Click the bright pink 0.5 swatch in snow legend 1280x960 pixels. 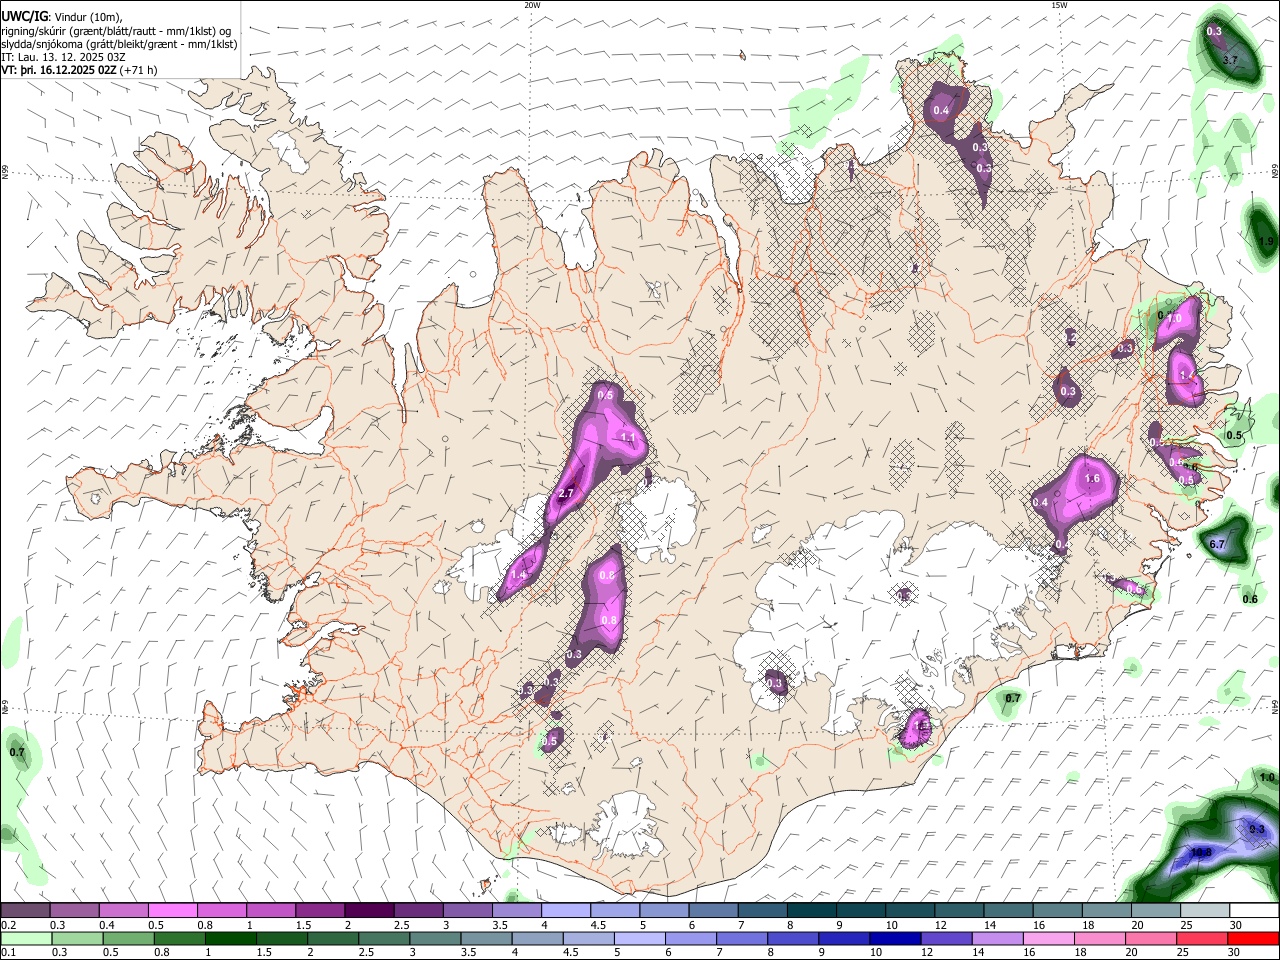pyautogui.click(x=172, y=910)
